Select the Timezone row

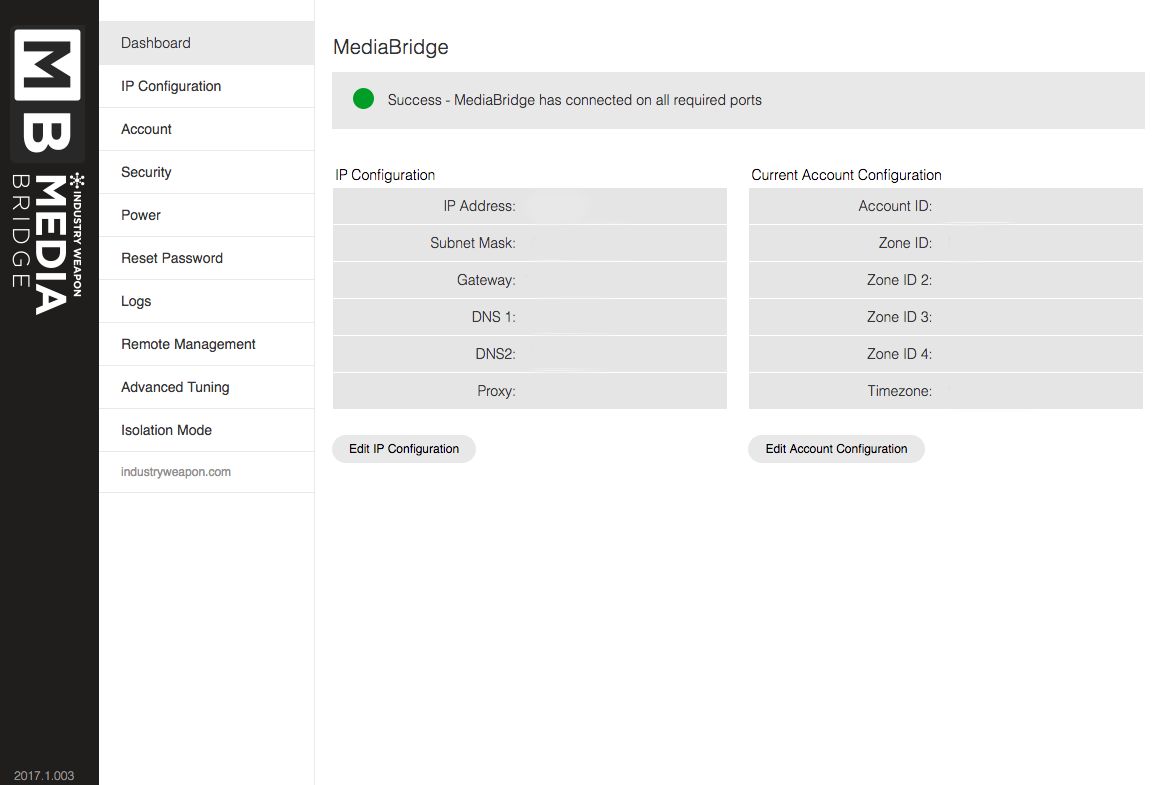point(946,391)
